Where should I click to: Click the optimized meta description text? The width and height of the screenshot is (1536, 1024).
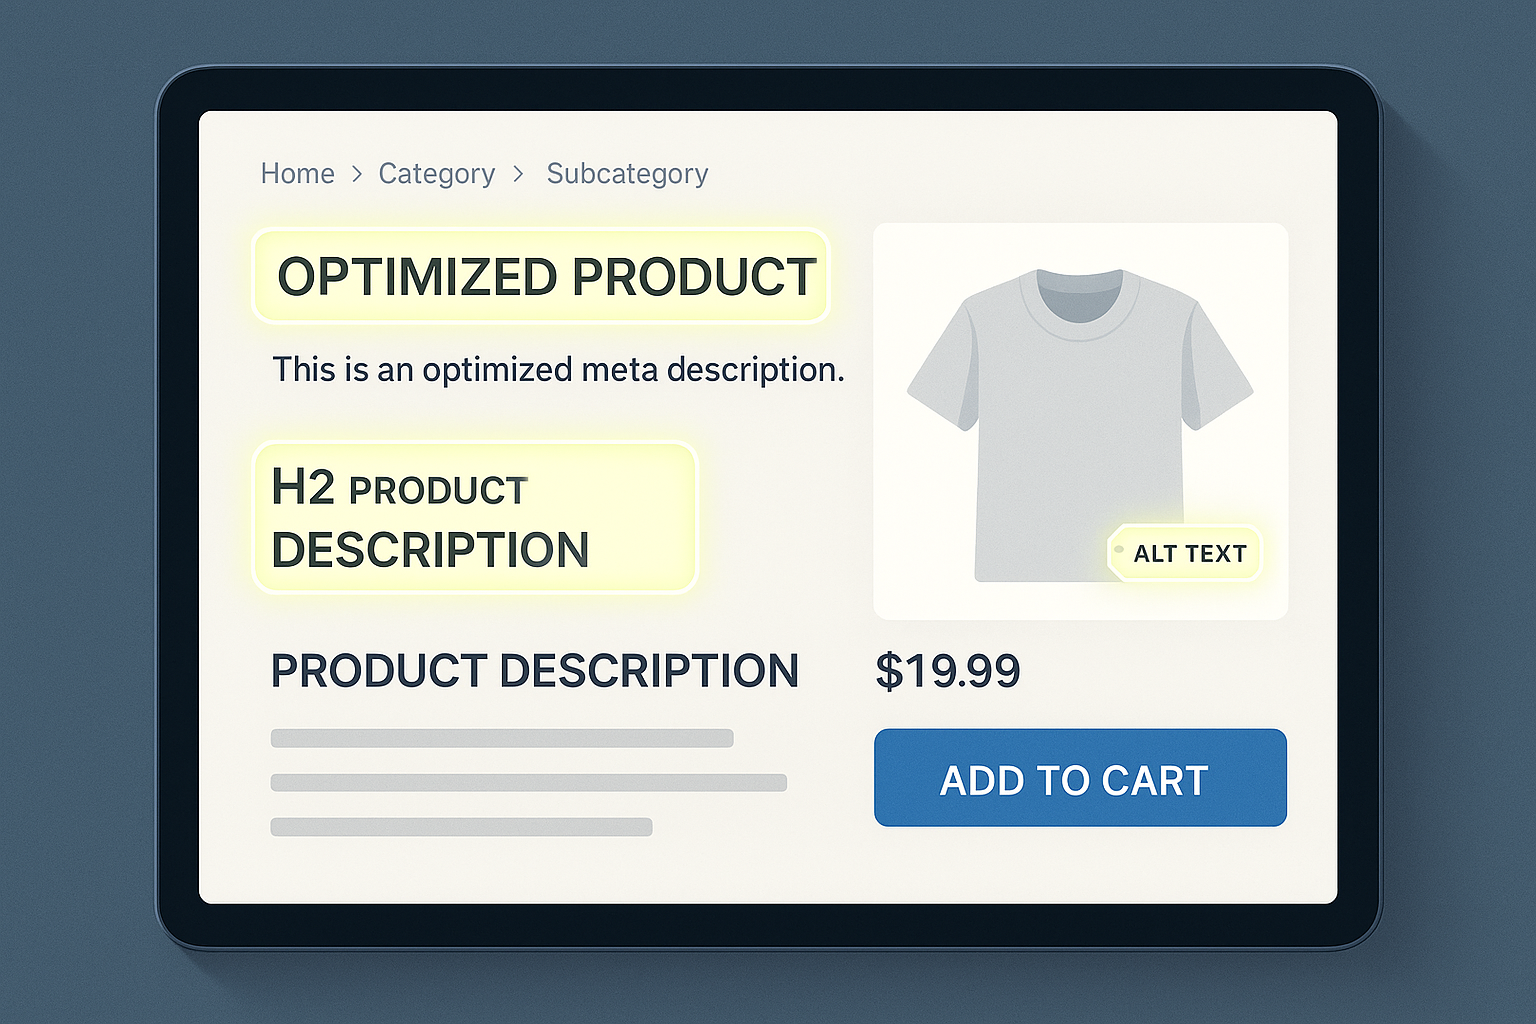coord(558,369)
